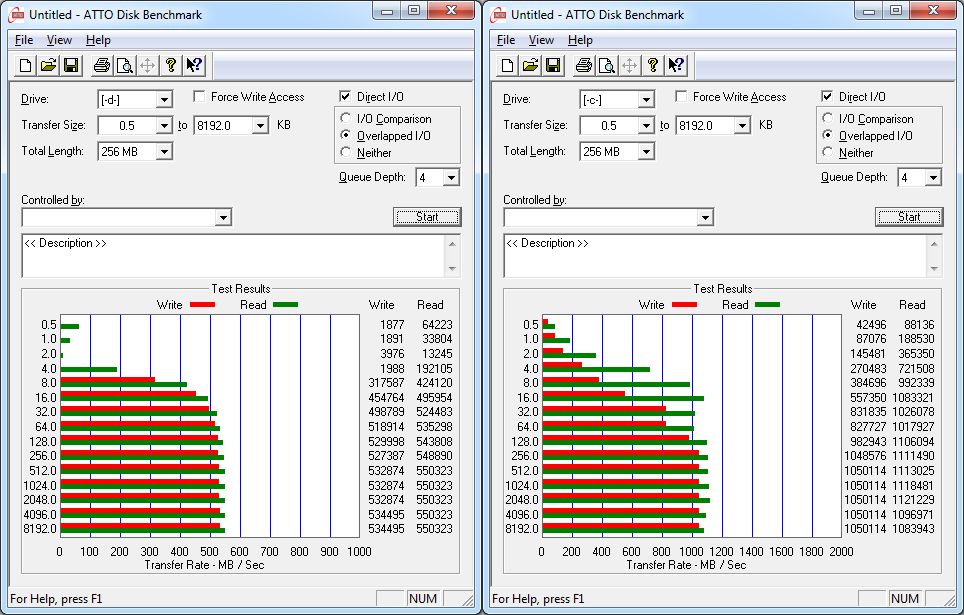Image resolution: width=964 pixels, height=615 pixels.
Task: Click Save disk icon in left window
Action: coord(71,65)
